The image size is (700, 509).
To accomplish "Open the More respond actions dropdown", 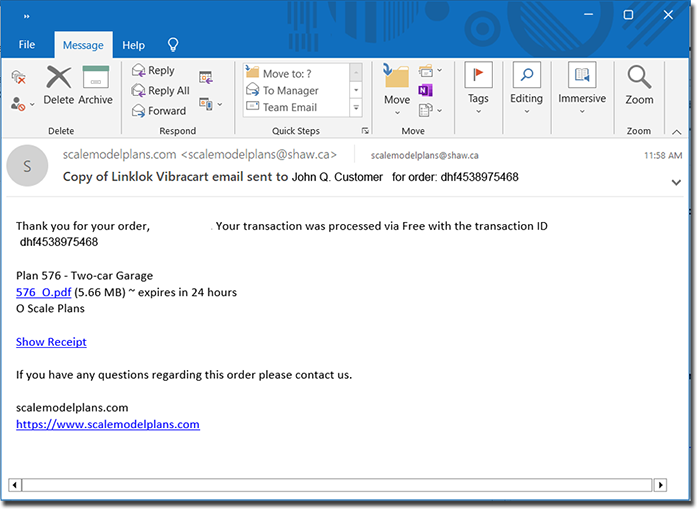I will pyautogui.click(x=210, y=104).
